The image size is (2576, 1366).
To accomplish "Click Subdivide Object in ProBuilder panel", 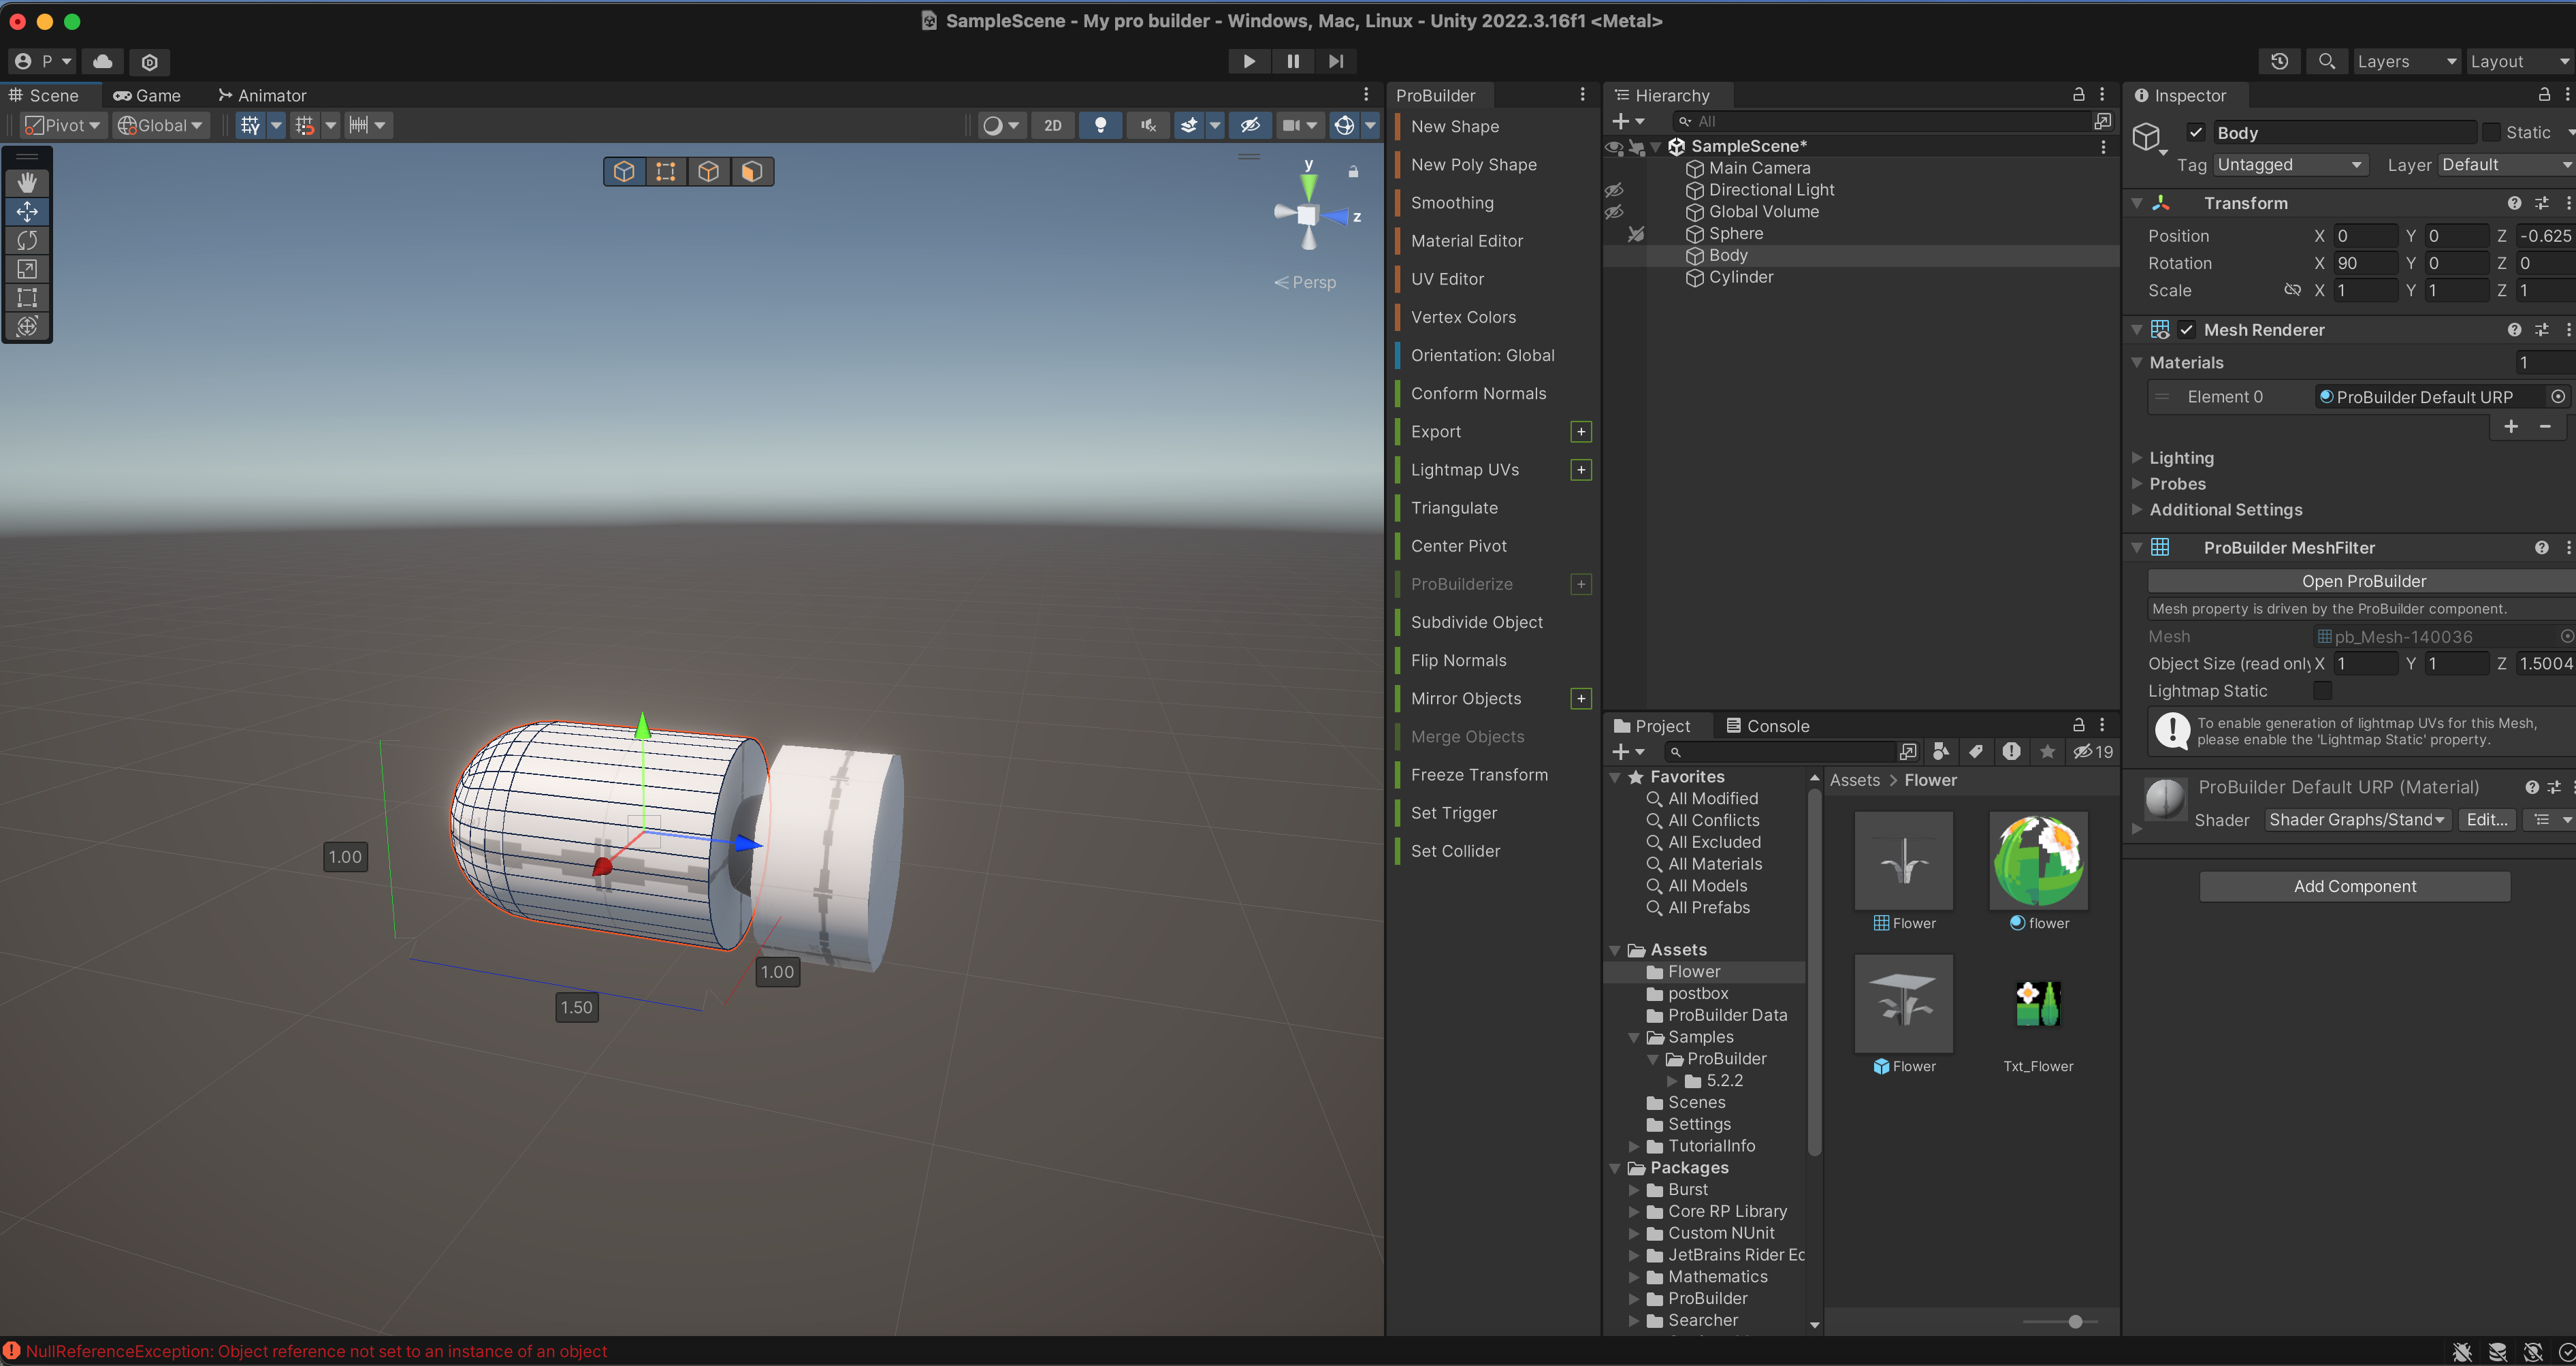I will [x=1476, y=622].
